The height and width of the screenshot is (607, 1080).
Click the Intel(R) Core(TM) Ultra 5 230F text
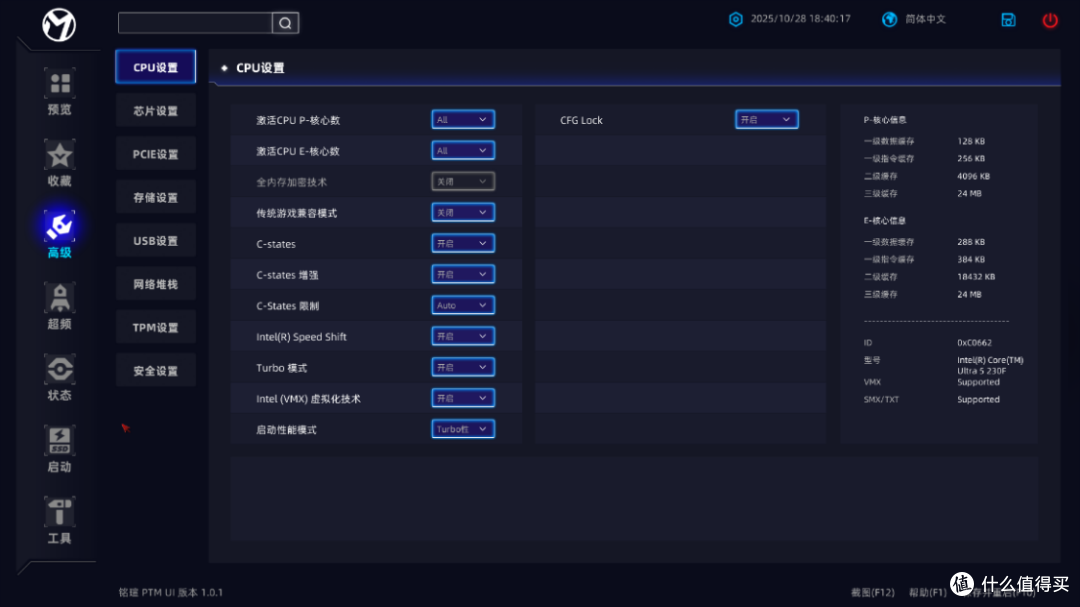point(990,365)
